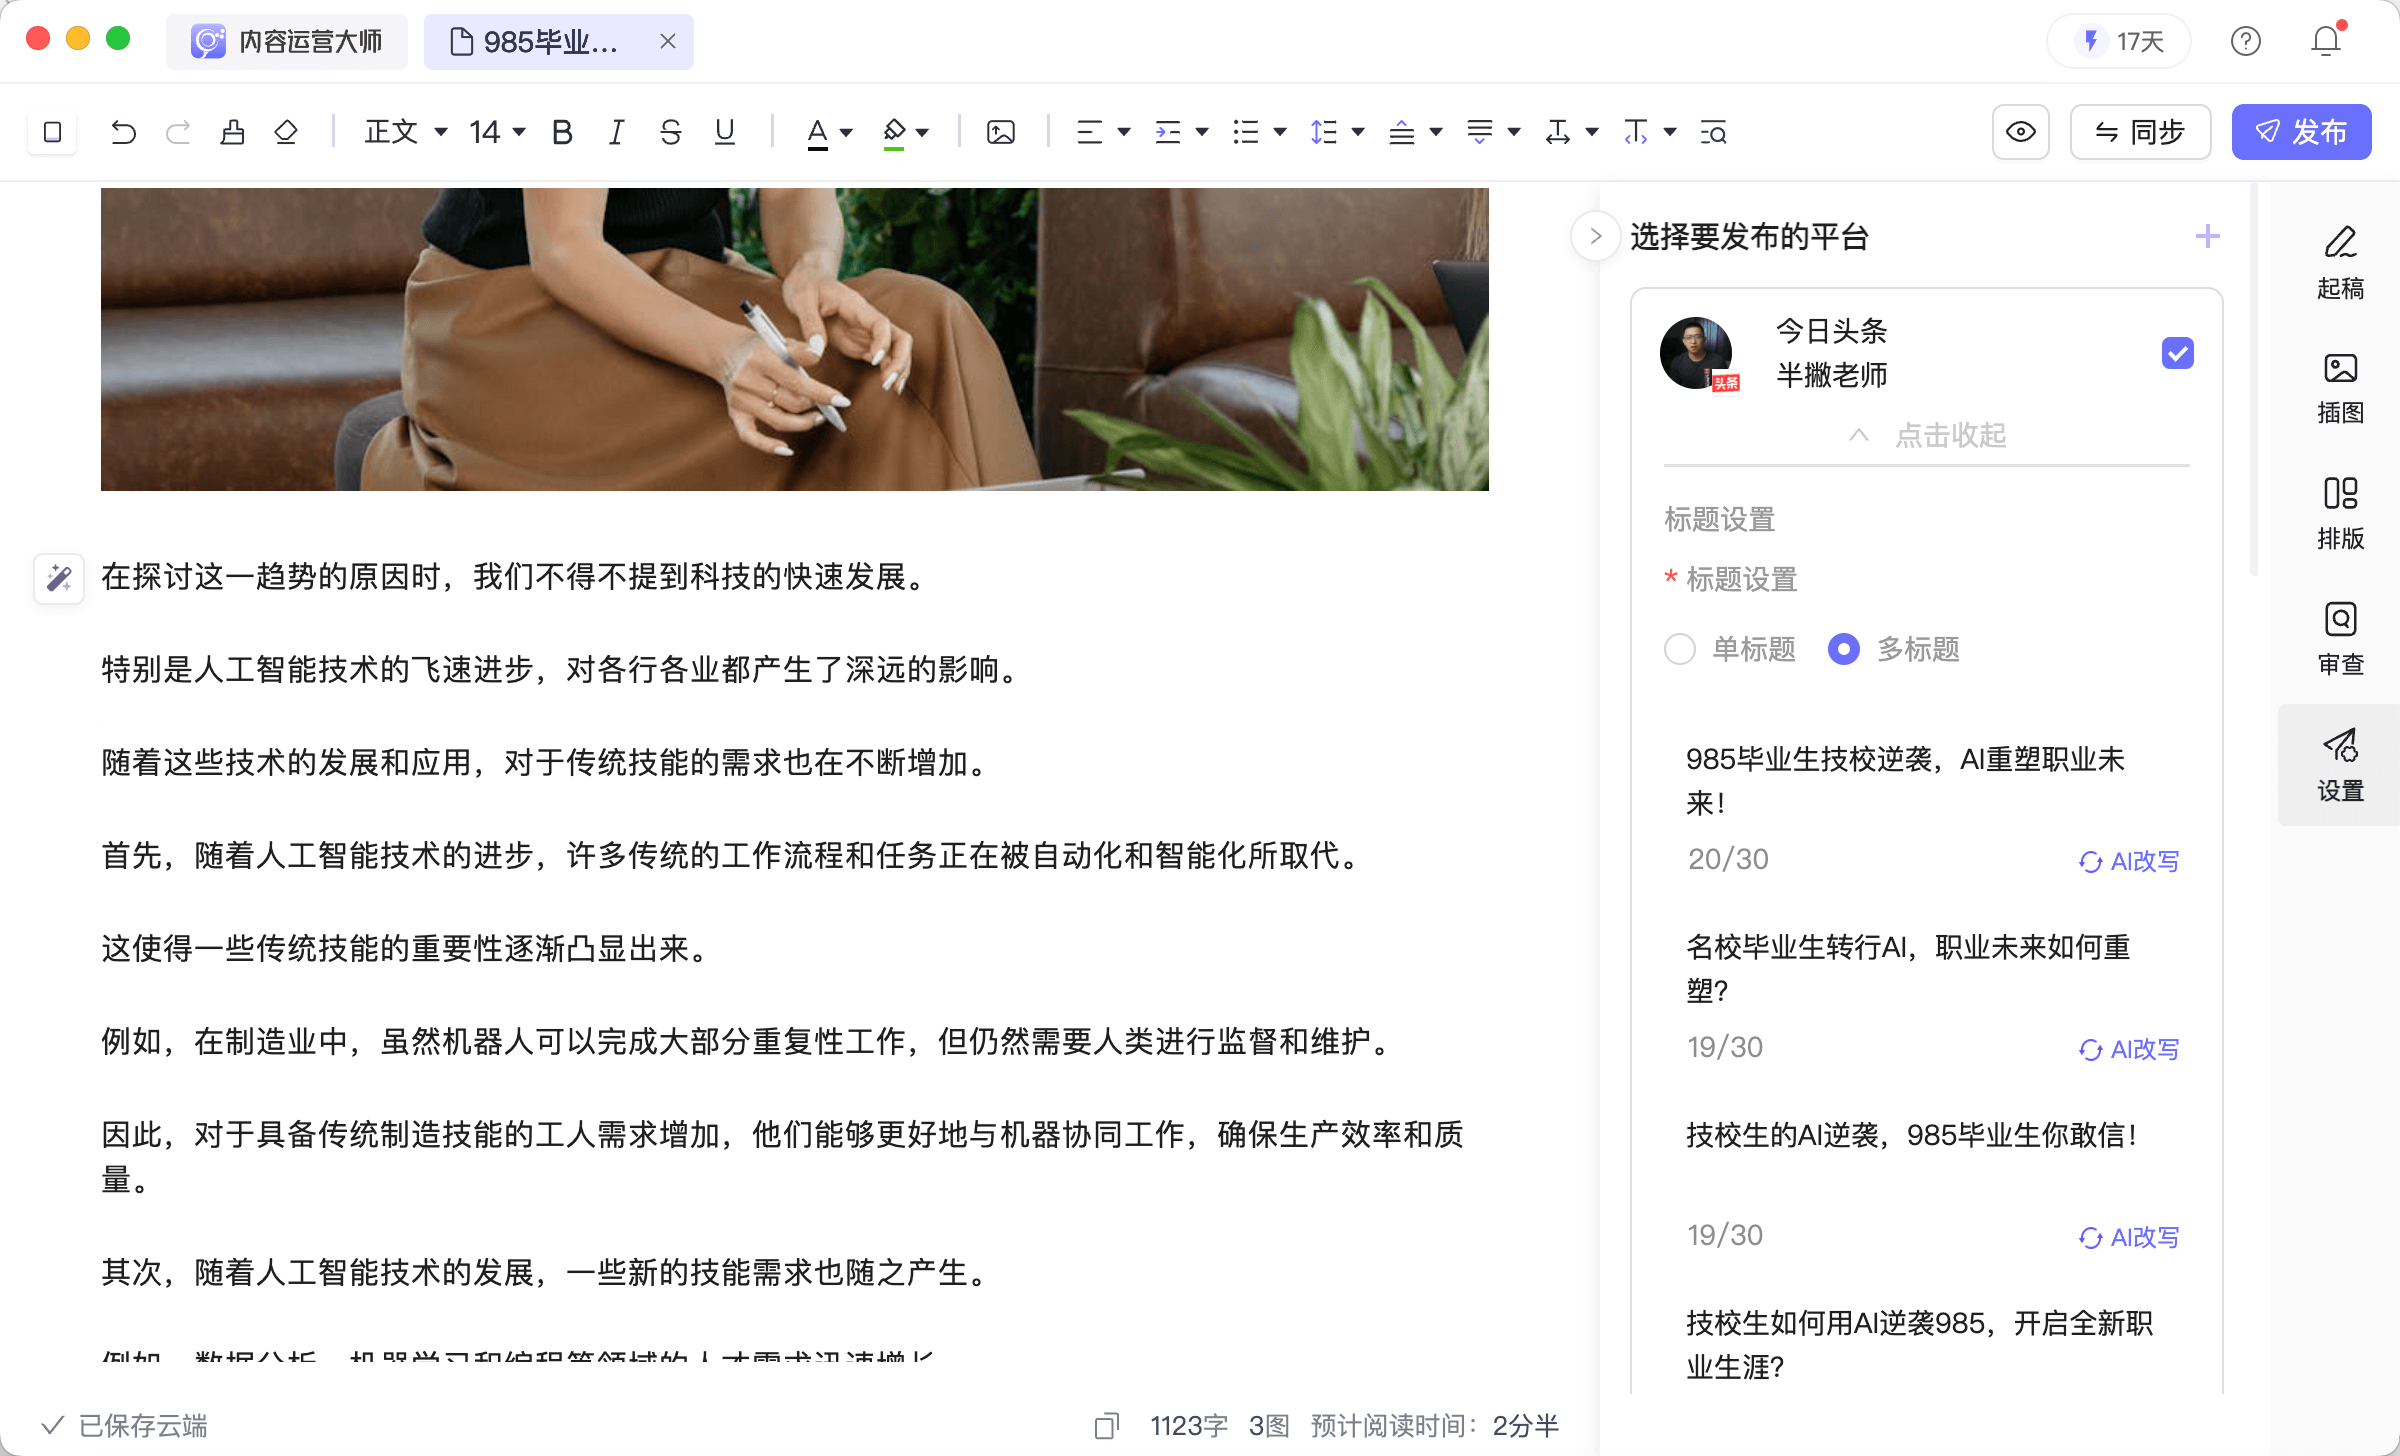The width and height of the screenshot is (2400, 1456).
Task: Click the 发布 publish button
Action: point(2301,132)
